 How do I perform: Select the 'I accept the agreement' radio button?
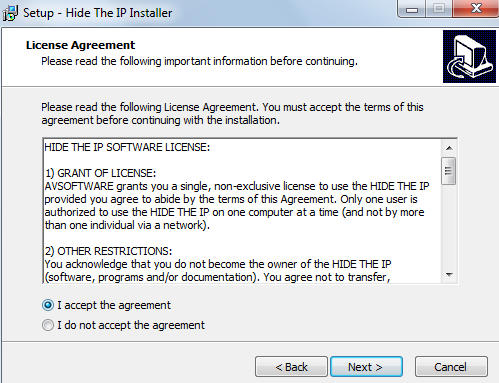click(x=48, y=305)
